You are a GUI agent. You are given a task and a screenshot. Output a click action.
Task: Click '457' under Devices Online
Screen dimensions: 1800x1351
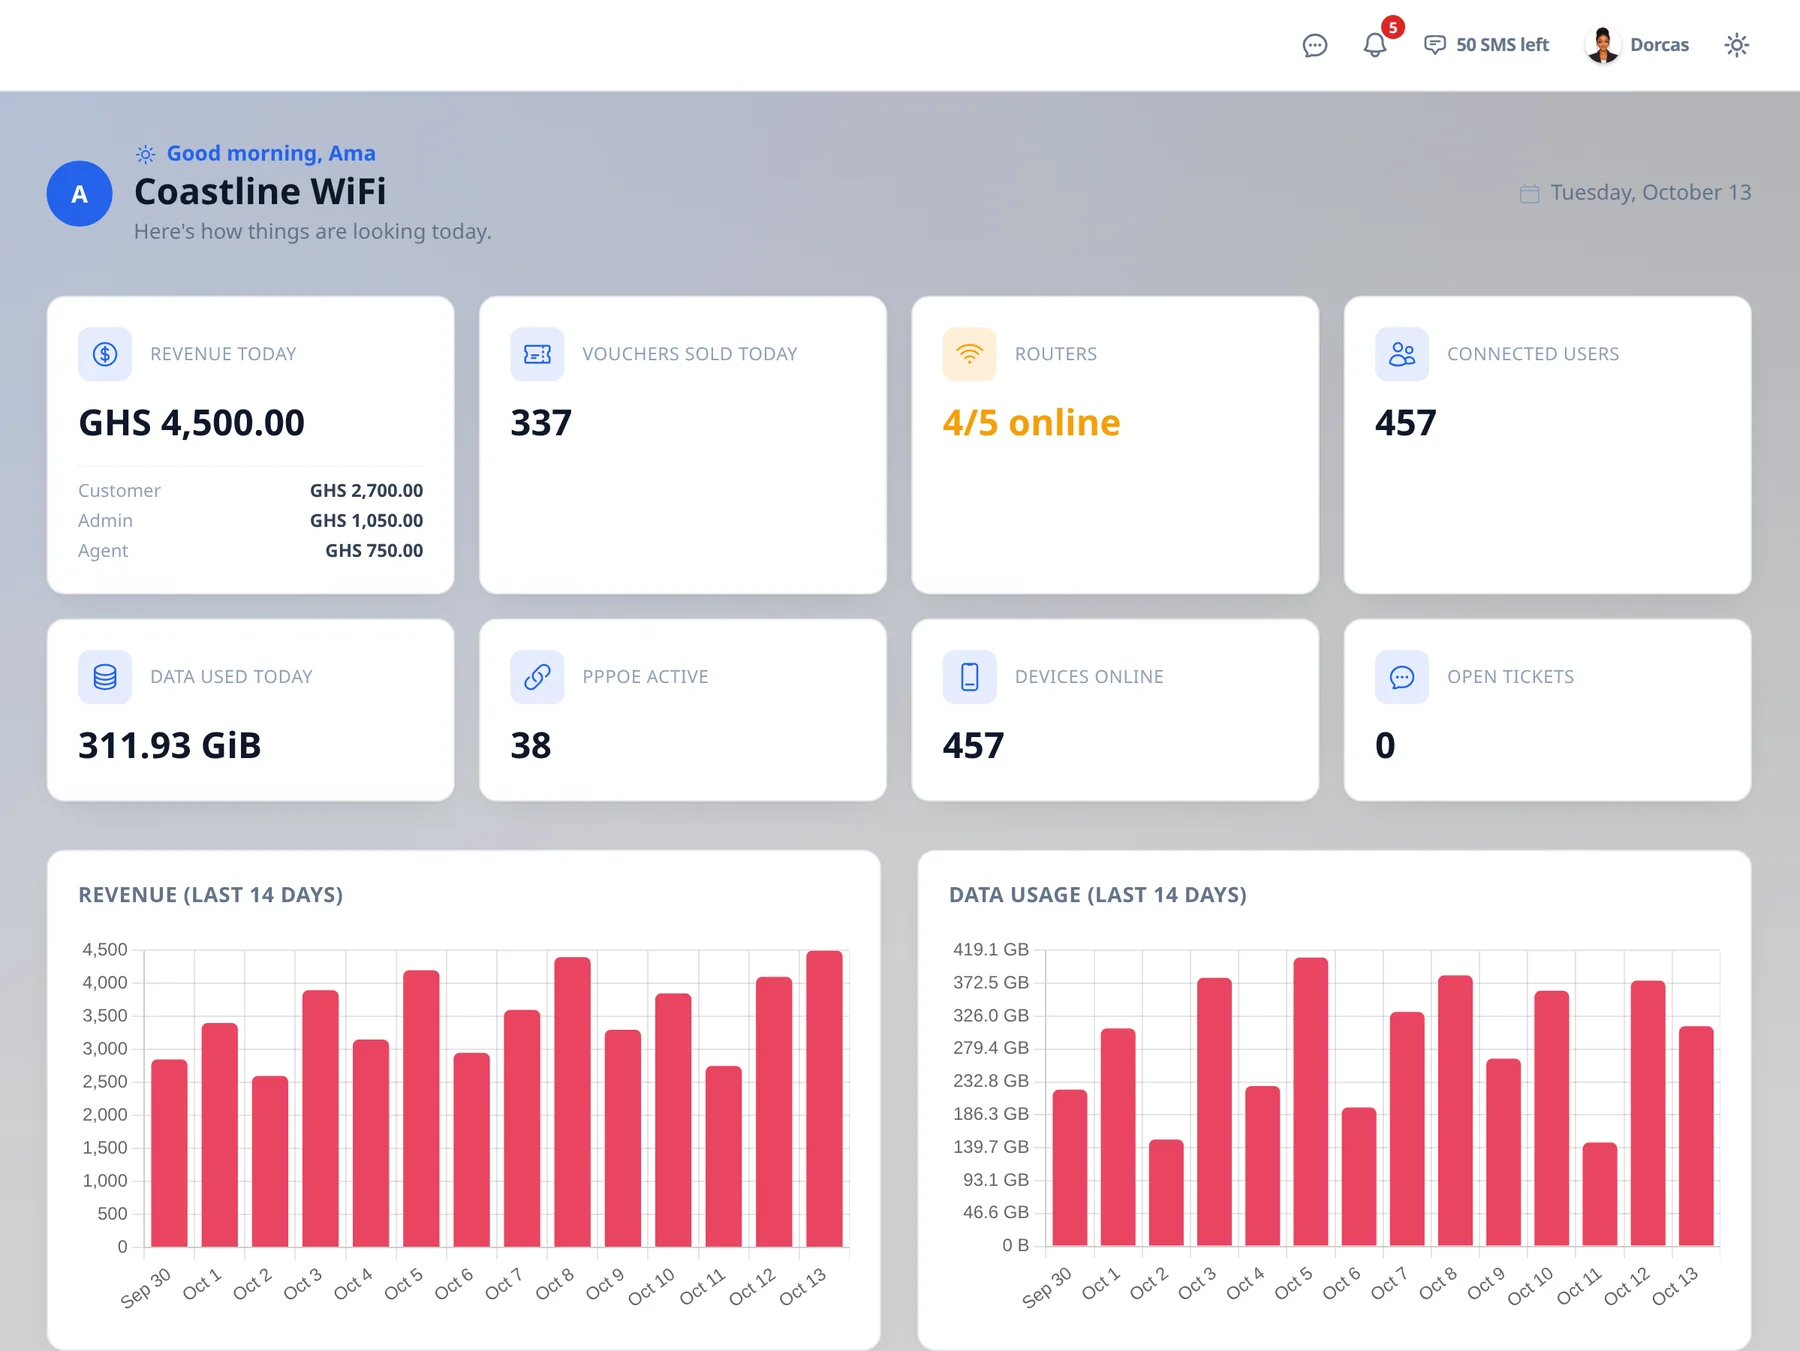pyautogui.click(x=973, y=746)
